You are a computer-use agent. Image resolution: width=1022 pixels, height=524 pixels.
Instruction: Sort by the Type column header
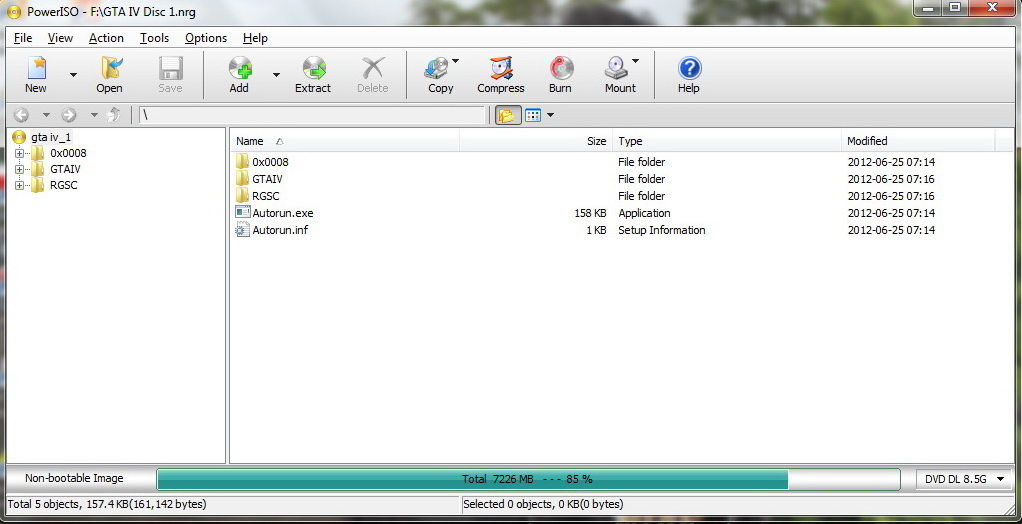pos(727,141)
